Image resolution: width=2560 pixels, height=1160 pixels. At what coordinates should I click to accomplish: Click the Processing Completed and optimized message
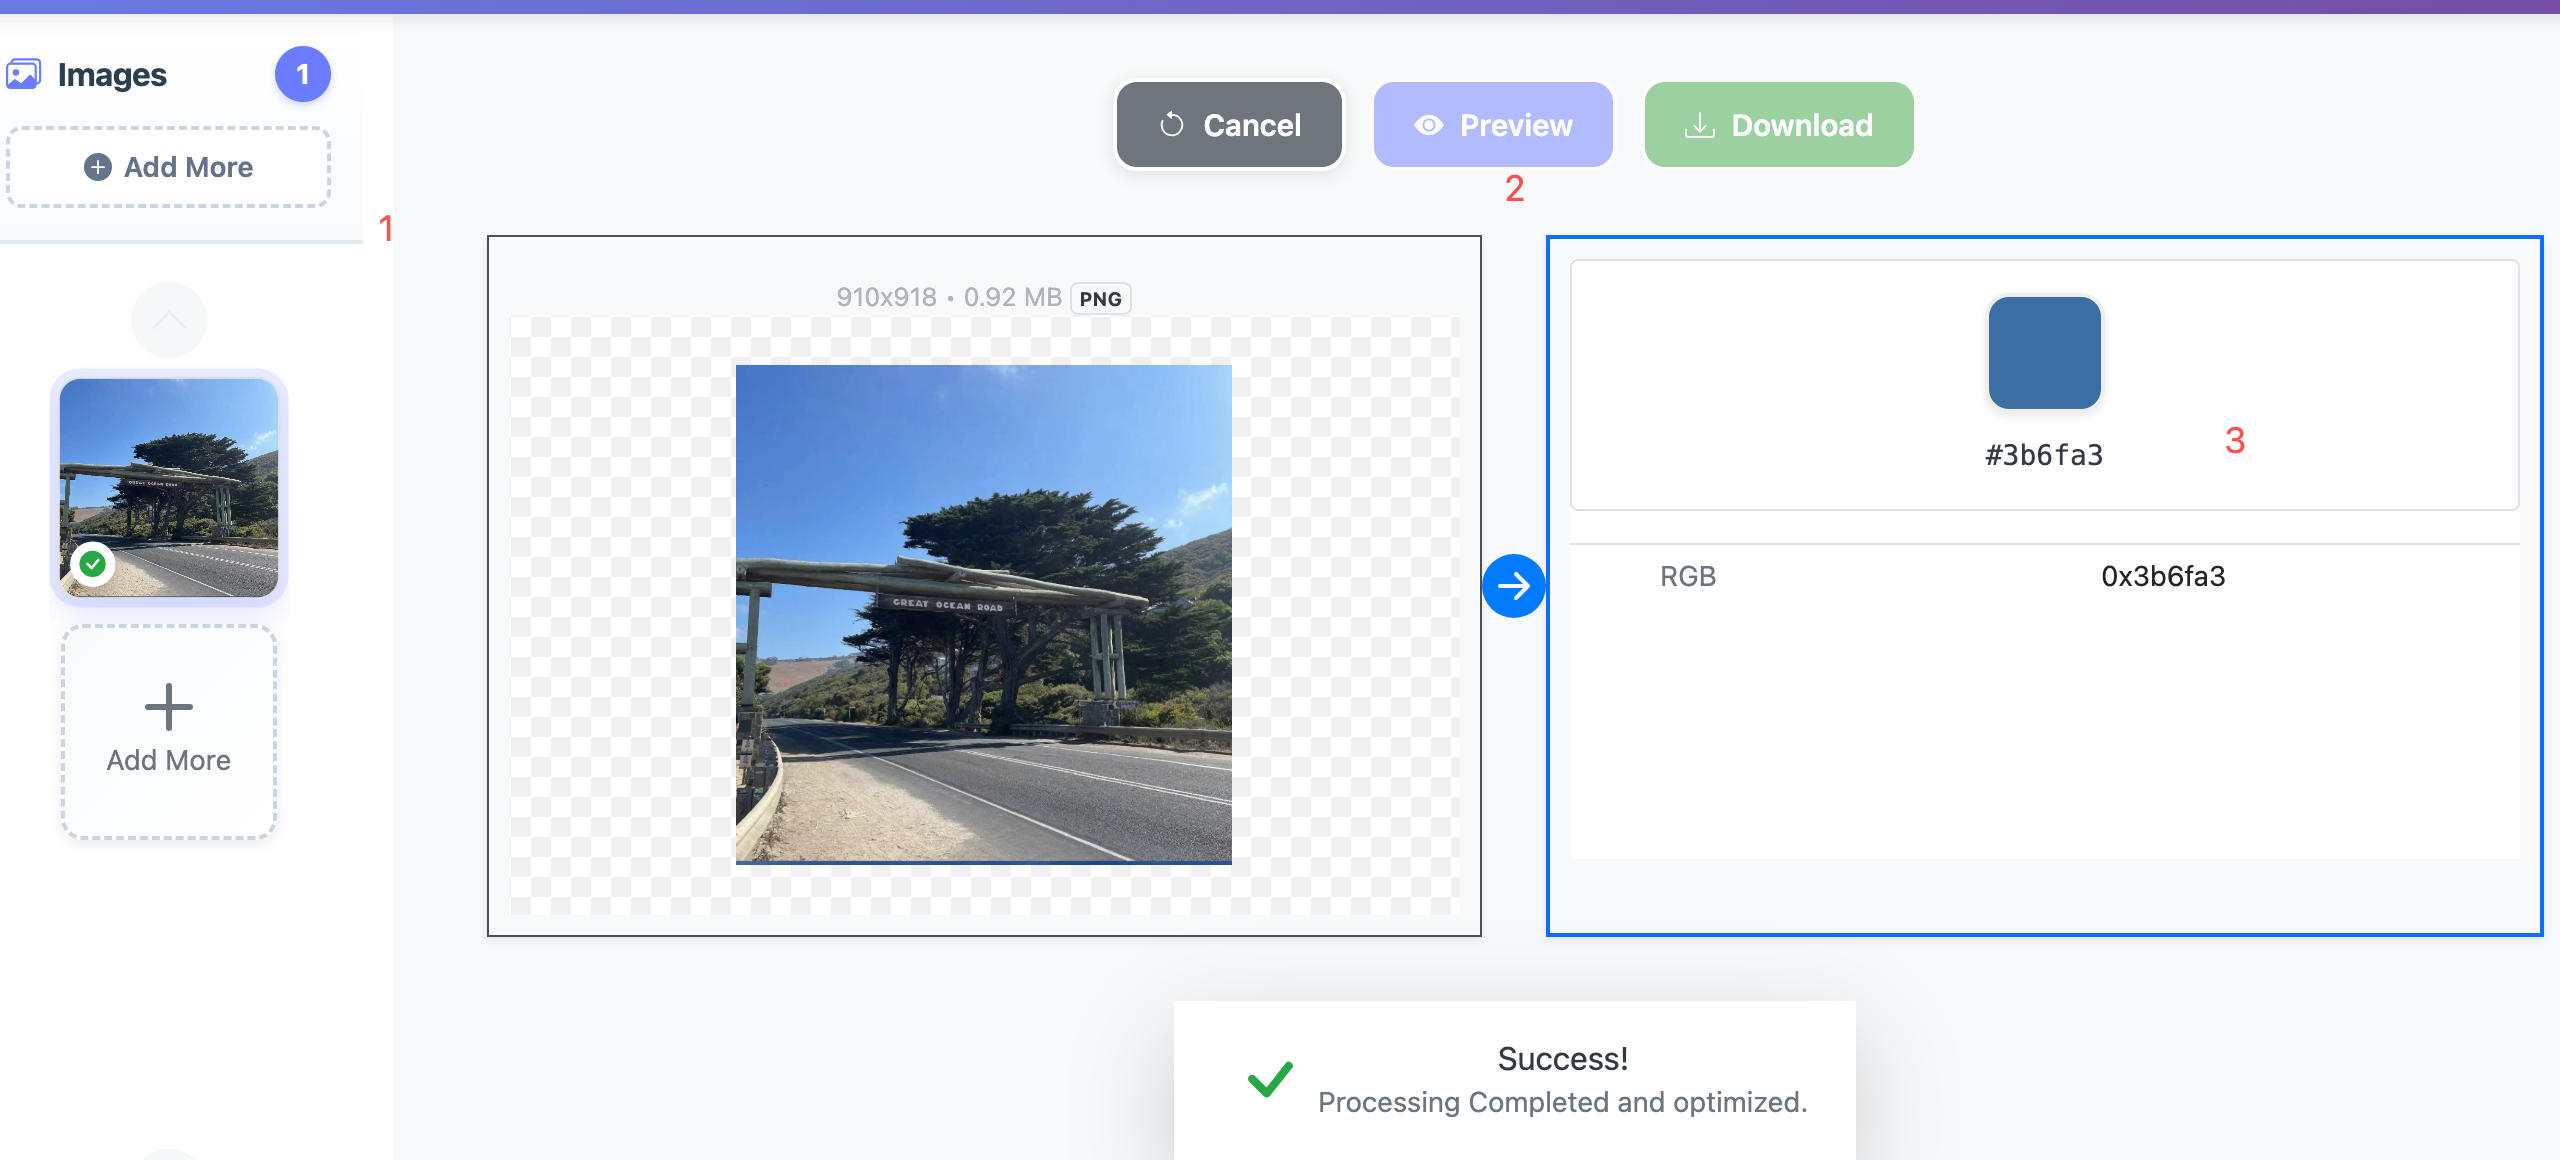click(x=1563, y=1102)
